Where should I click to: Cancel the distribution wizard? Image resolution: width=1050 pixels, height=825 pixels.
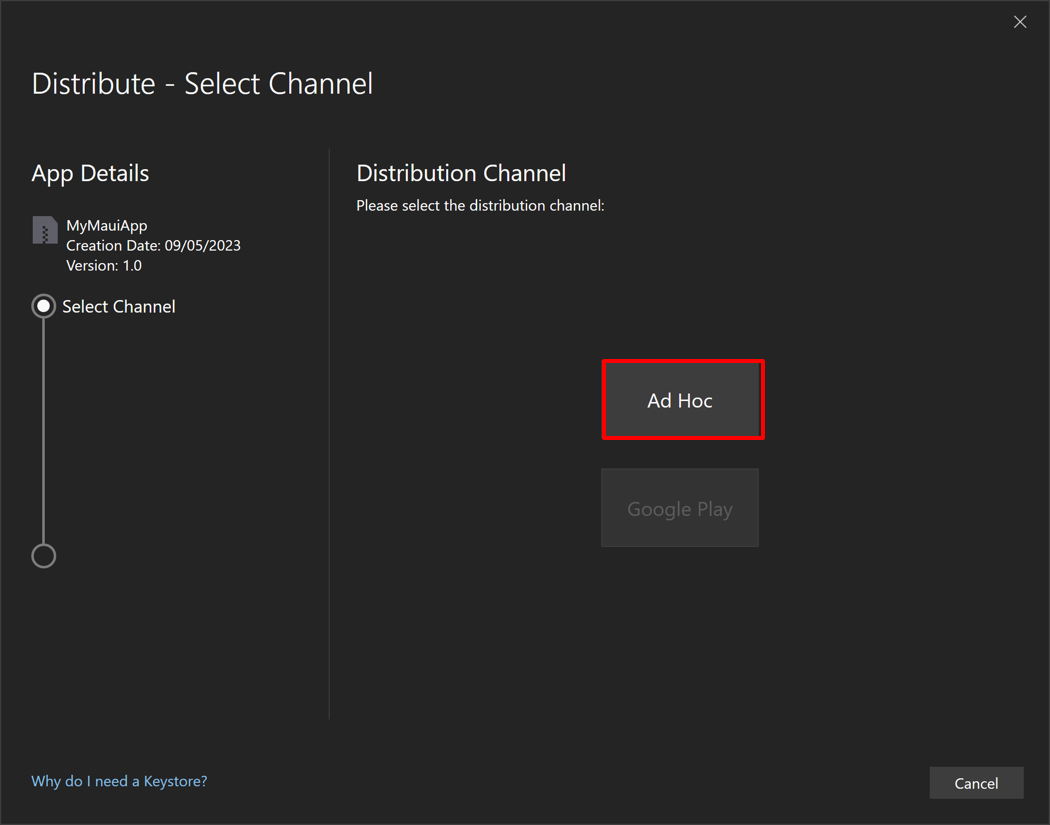[x=976, y=783]
